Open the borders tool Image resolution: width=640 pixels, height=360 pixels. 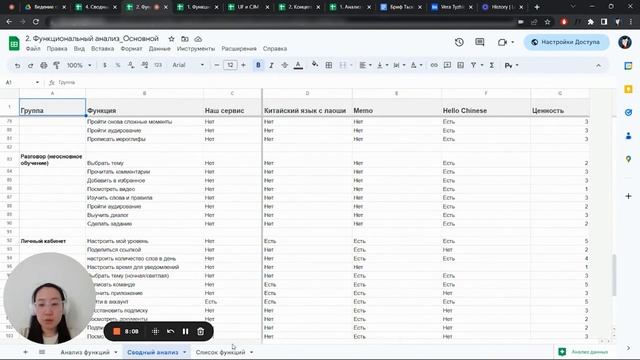coord(329,65)
